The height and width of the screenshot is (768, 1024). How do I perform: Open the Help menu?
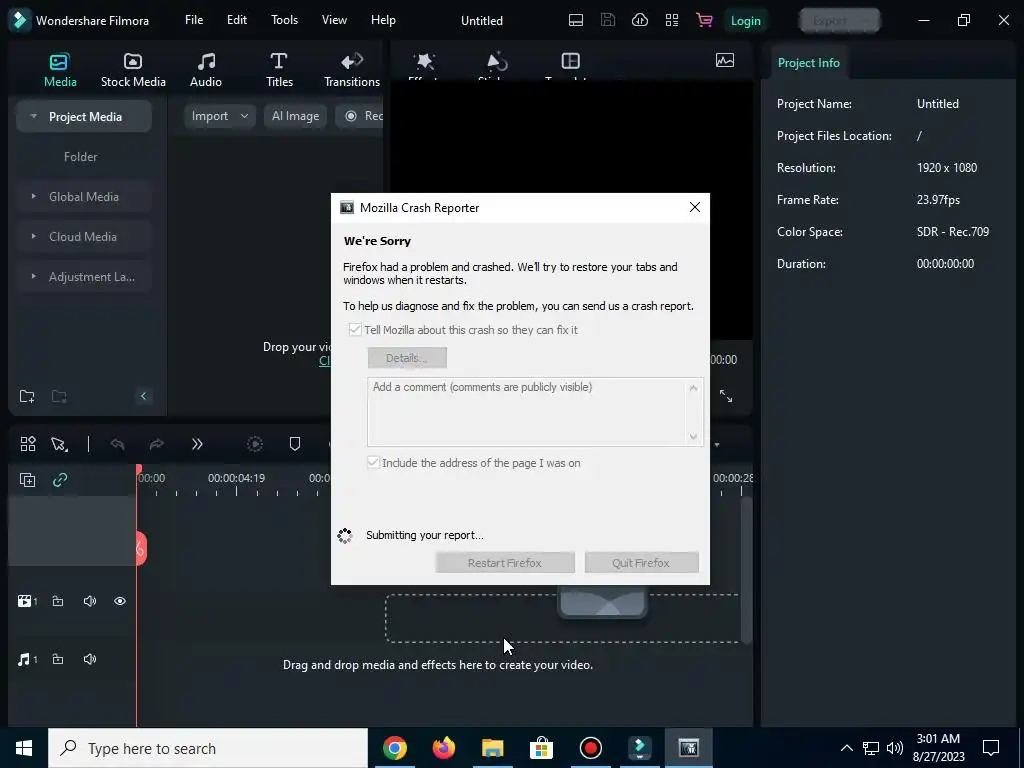pos(383,20)
